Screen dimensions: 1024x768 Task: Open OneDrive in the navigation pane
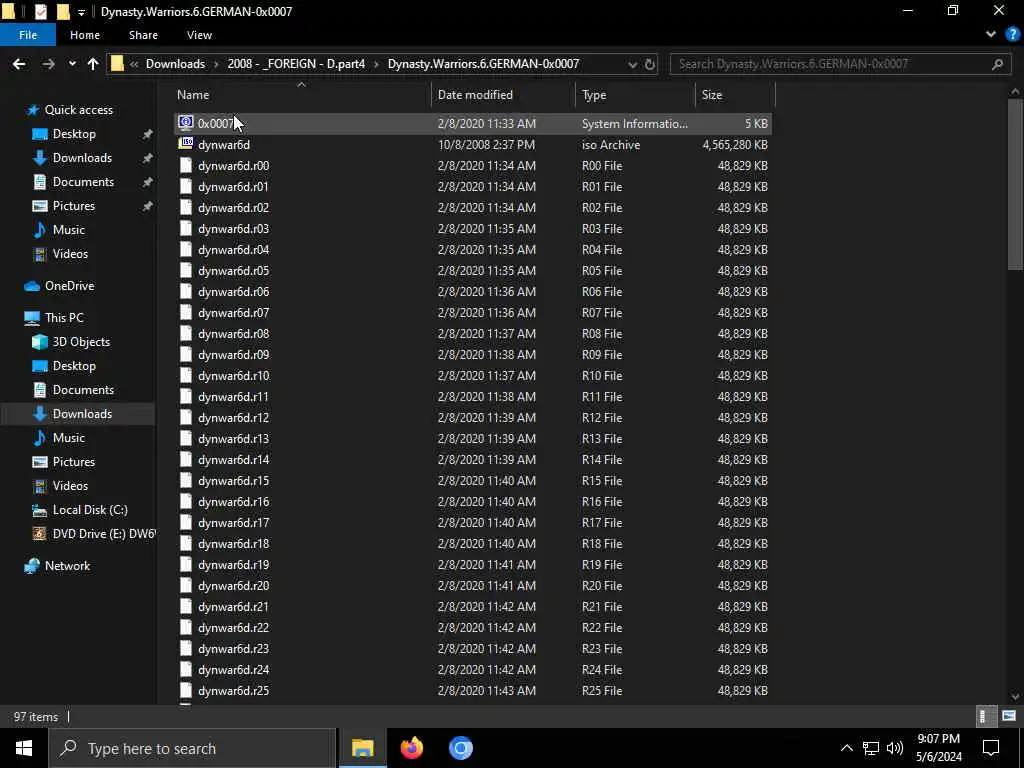69,286
